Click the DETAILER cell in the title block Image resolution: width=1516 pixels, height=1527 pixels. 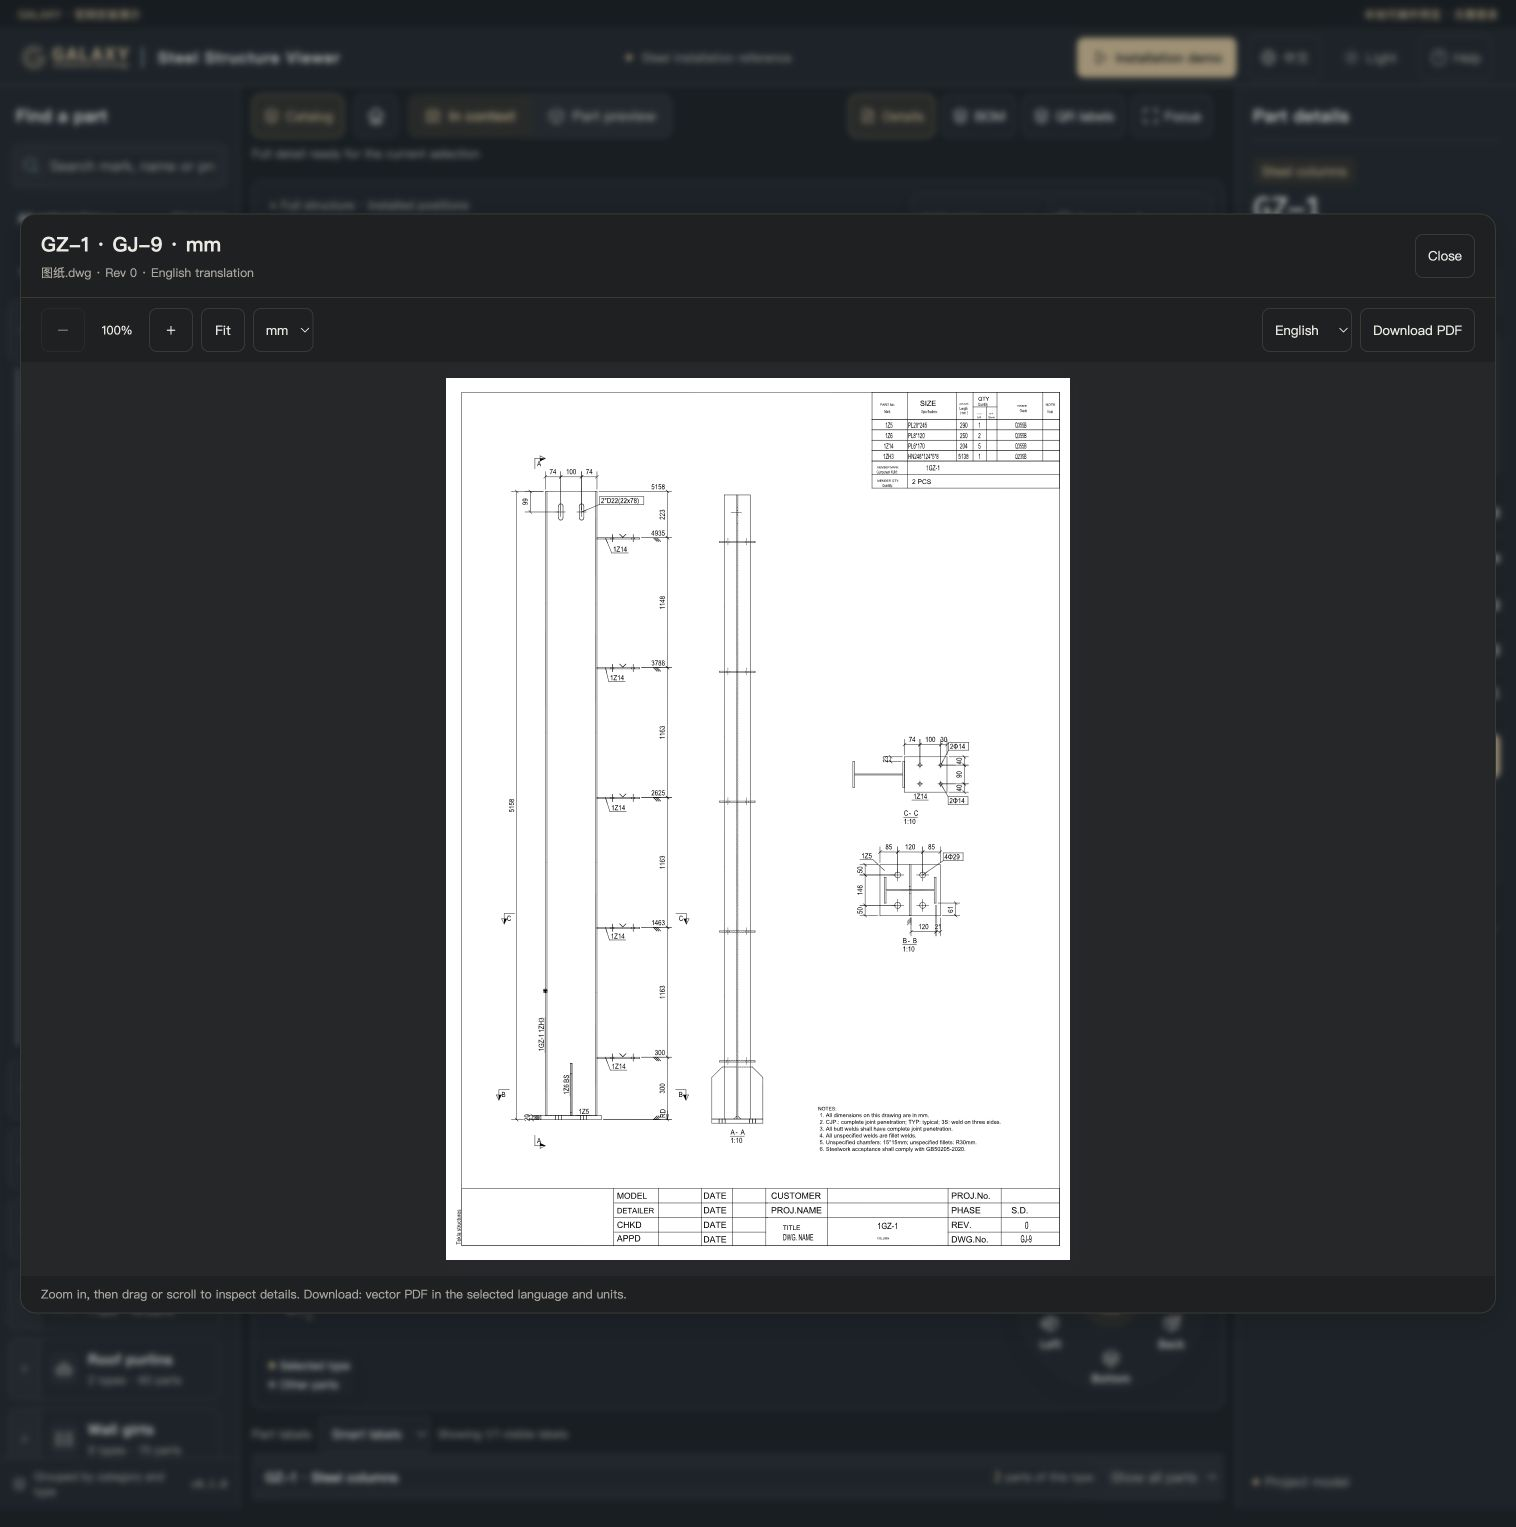pos(635,1210)
